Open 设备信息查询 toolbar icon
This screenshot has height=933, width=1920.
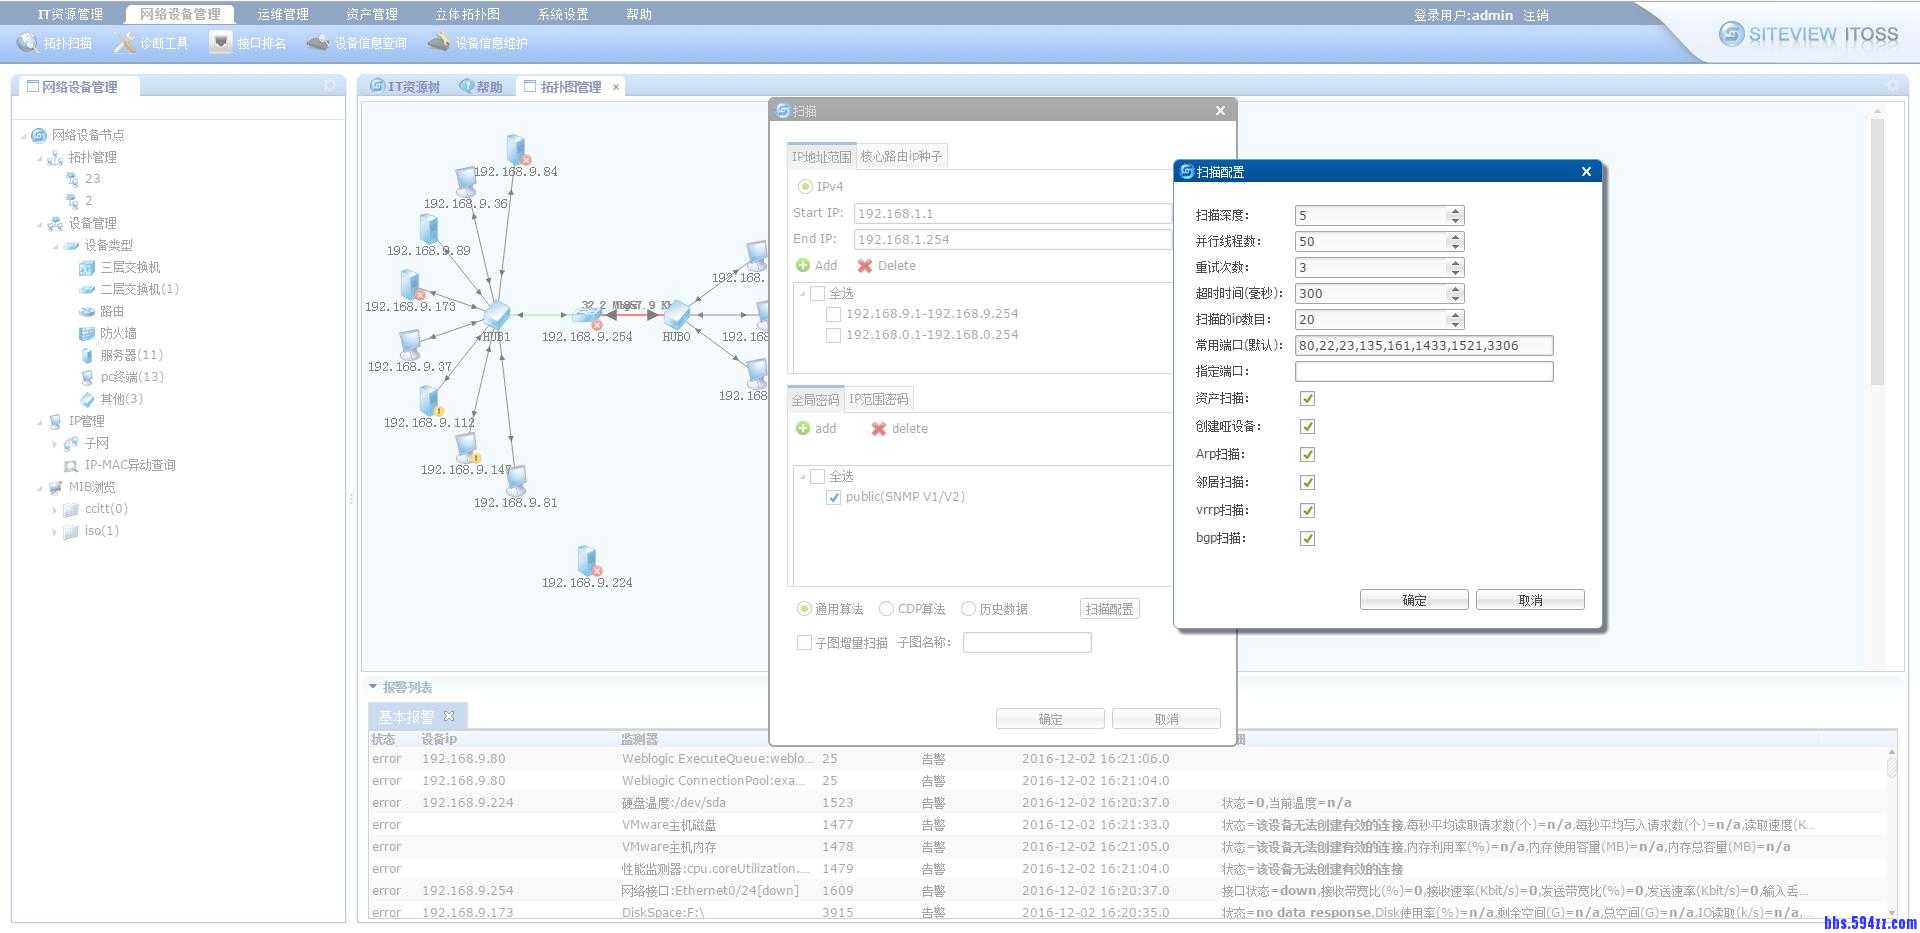point(318,43)
